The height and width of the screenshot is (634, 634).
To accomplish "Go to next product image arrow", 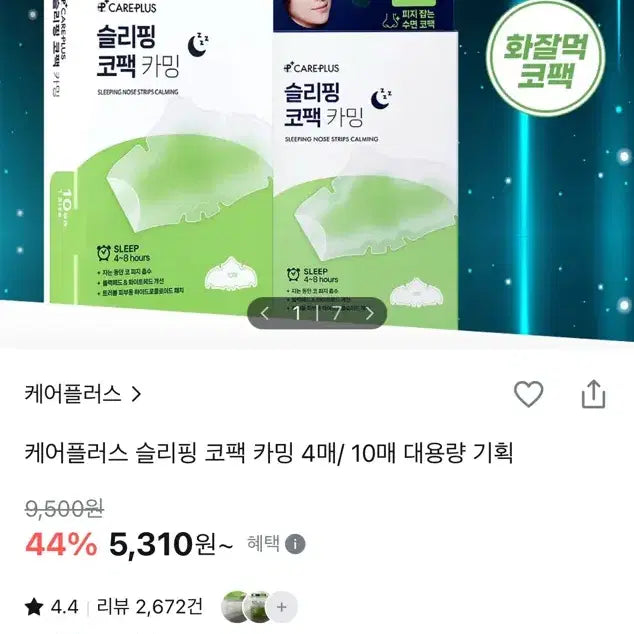I will (x=369, y=313).
